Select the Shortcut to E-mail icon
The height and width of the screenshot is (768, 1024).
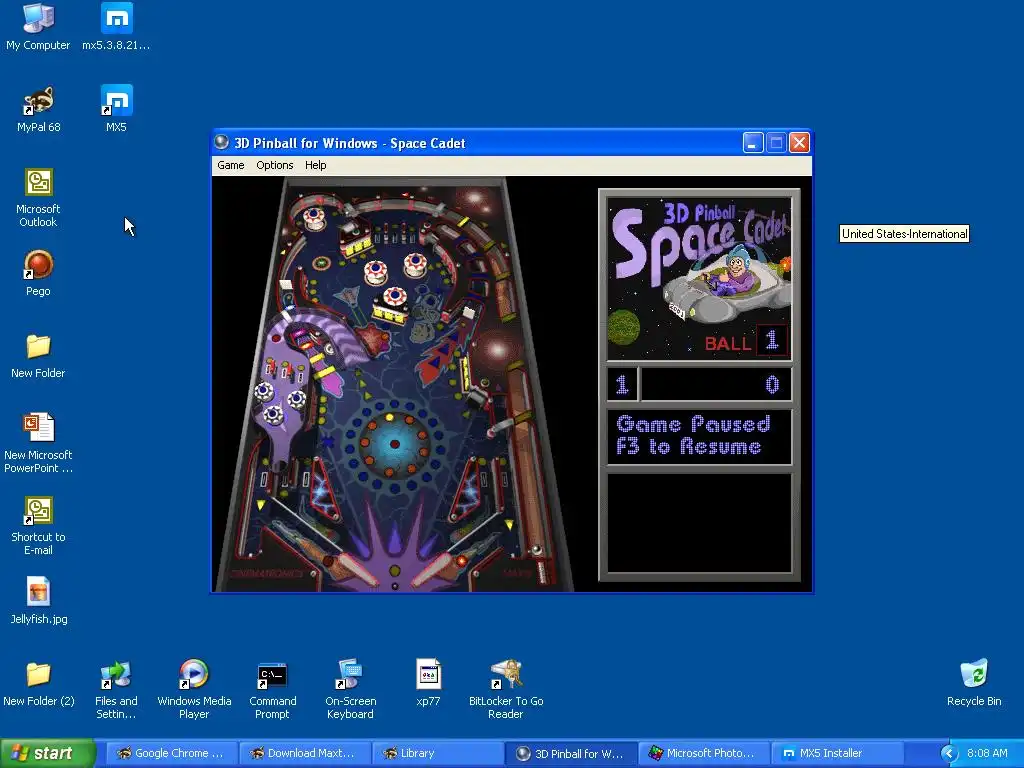tap(38, 526)
